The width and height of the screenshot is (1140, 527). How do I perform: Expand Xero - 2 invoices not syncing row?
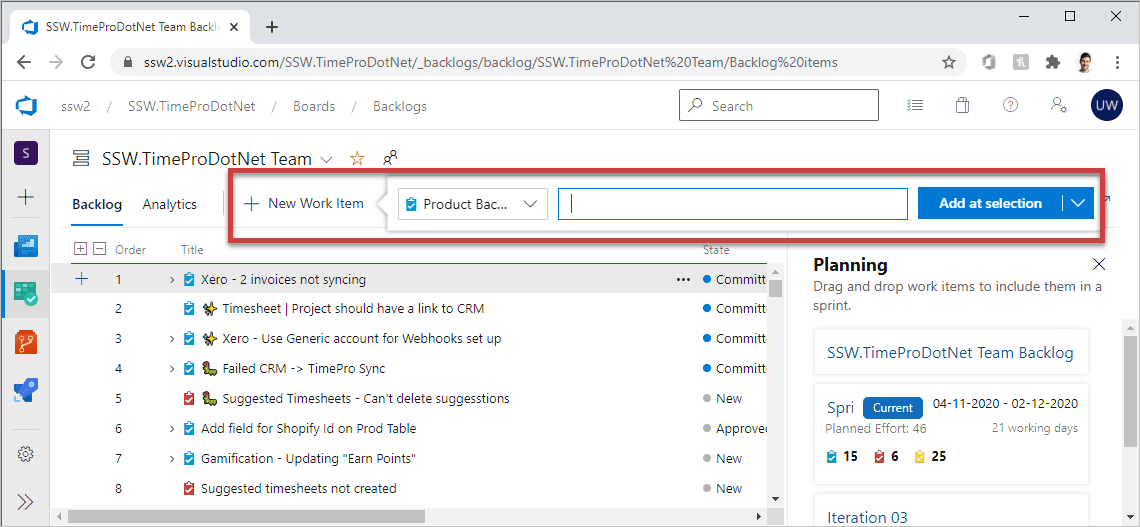tap(172, 280)
